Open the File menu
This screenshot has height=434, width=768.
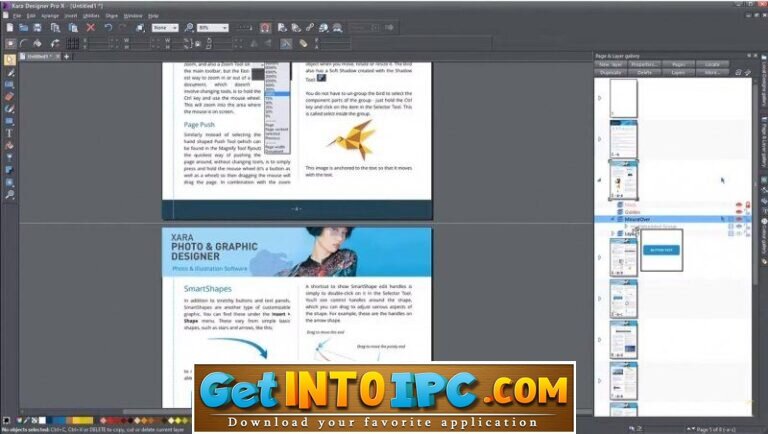point(17,16)
